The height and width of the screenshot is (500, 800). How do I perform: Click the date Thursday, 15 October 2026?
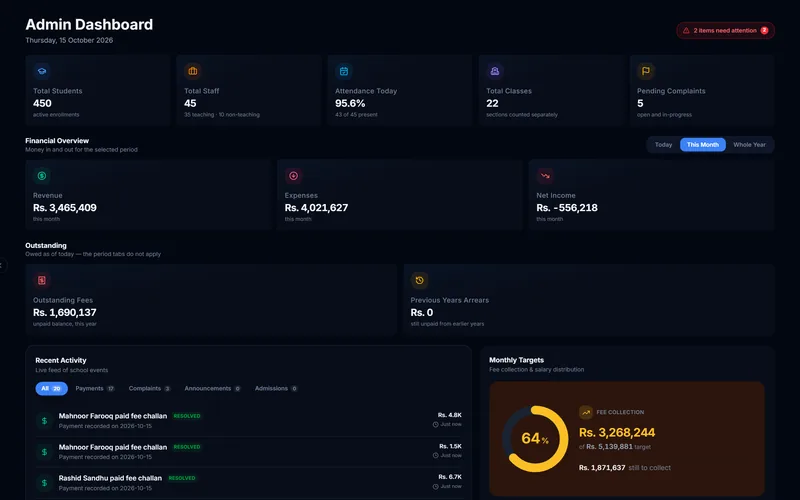tap(69, 40)
